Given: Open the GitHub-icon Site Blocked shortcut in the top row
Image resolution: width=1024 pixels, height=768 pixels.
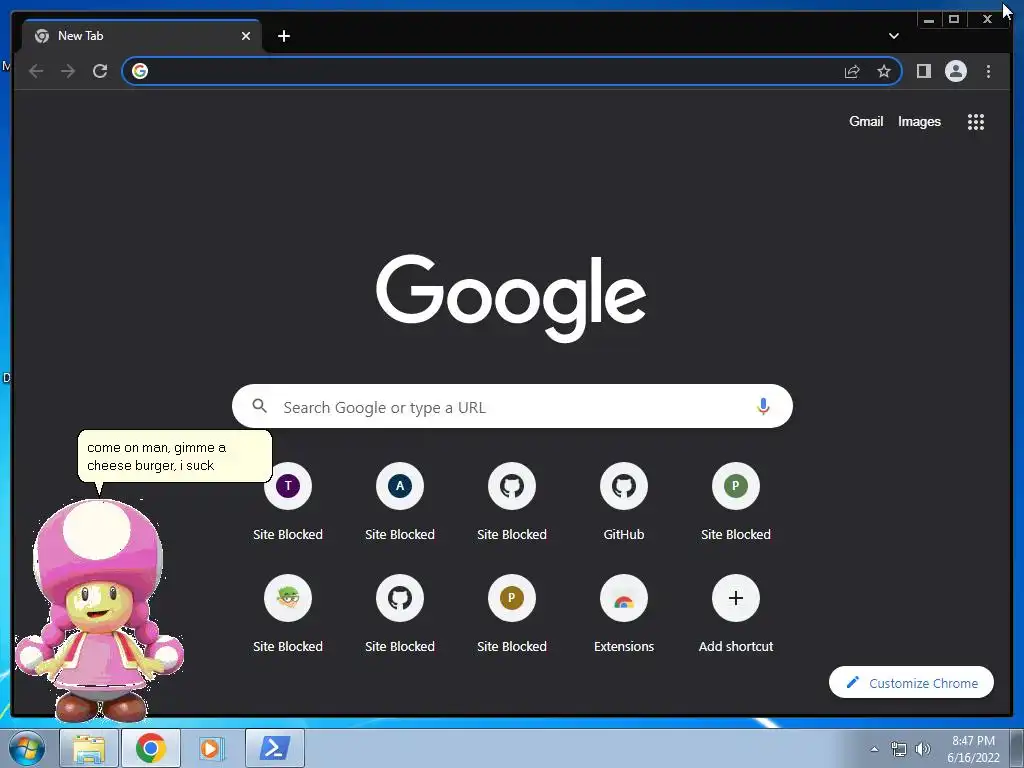Looking at the screenshot, I should coord(512,502).
